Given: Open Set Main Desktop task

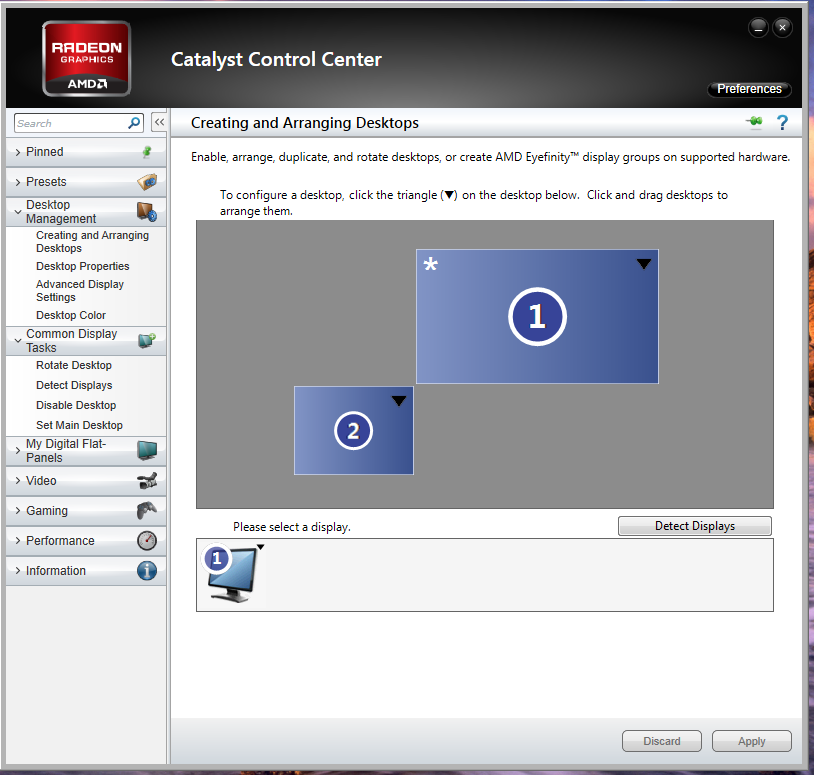Looking at the screenshot, I should coord(79,425).
